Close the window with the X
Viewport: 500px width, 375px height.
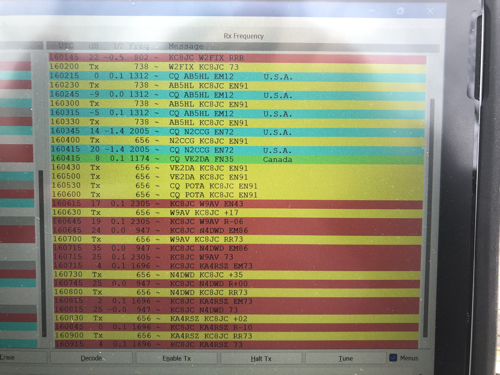coord(430,11)
